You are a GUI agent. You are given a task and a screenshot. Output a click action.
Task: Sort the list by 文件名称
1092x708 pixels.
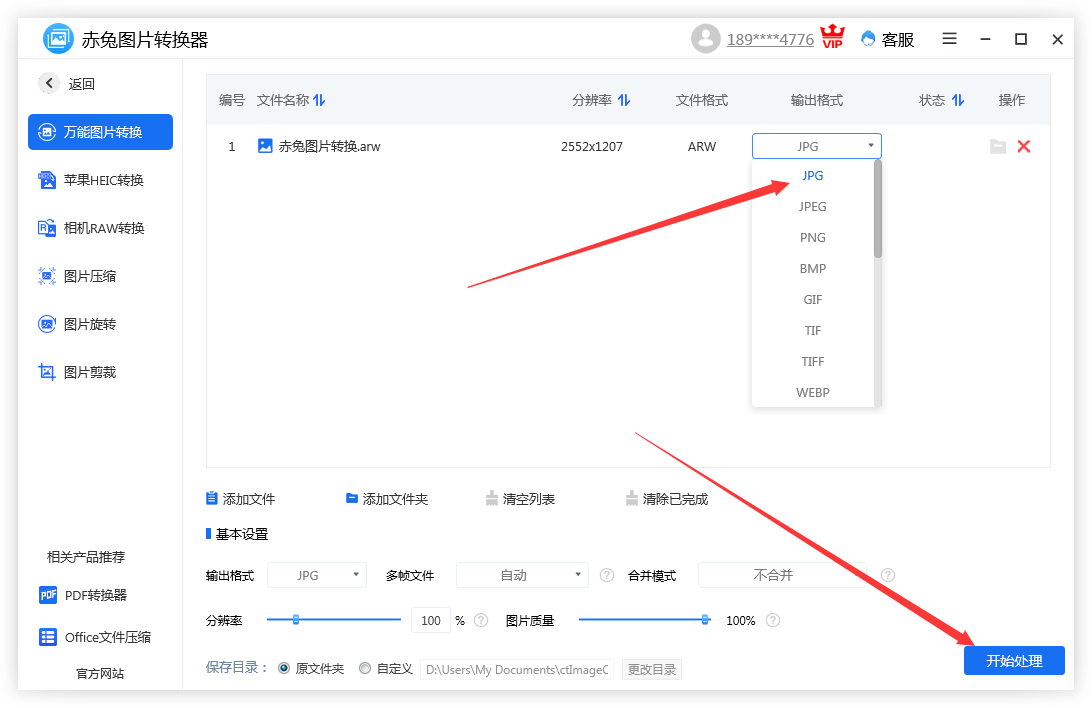[x=319, y=100]
